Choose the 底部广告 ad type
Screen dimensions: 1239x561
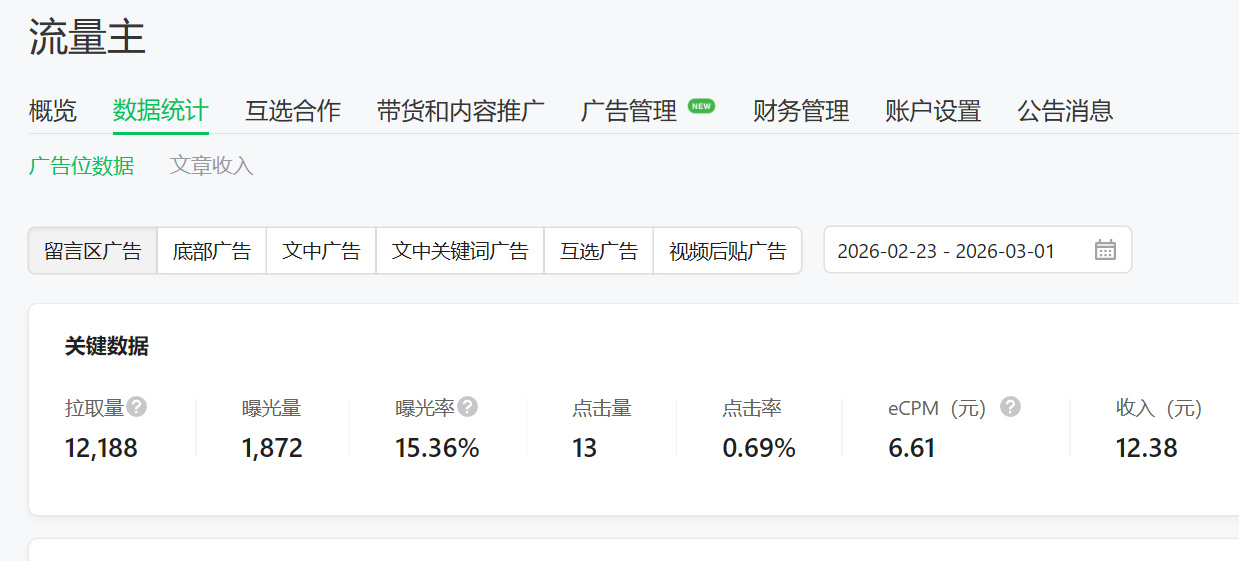[x=212, y=250]
